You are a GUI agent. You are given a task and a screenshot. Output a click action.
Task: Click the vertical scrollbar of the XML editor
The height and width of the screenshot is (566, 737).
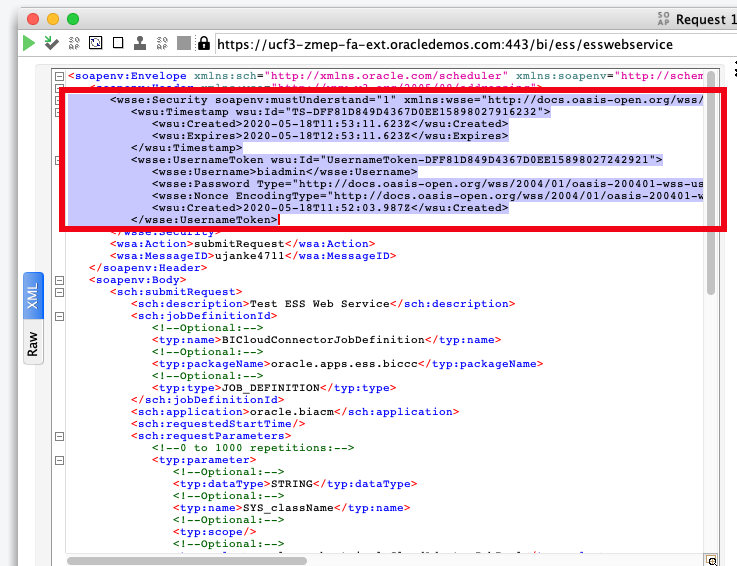coord(711,183)
